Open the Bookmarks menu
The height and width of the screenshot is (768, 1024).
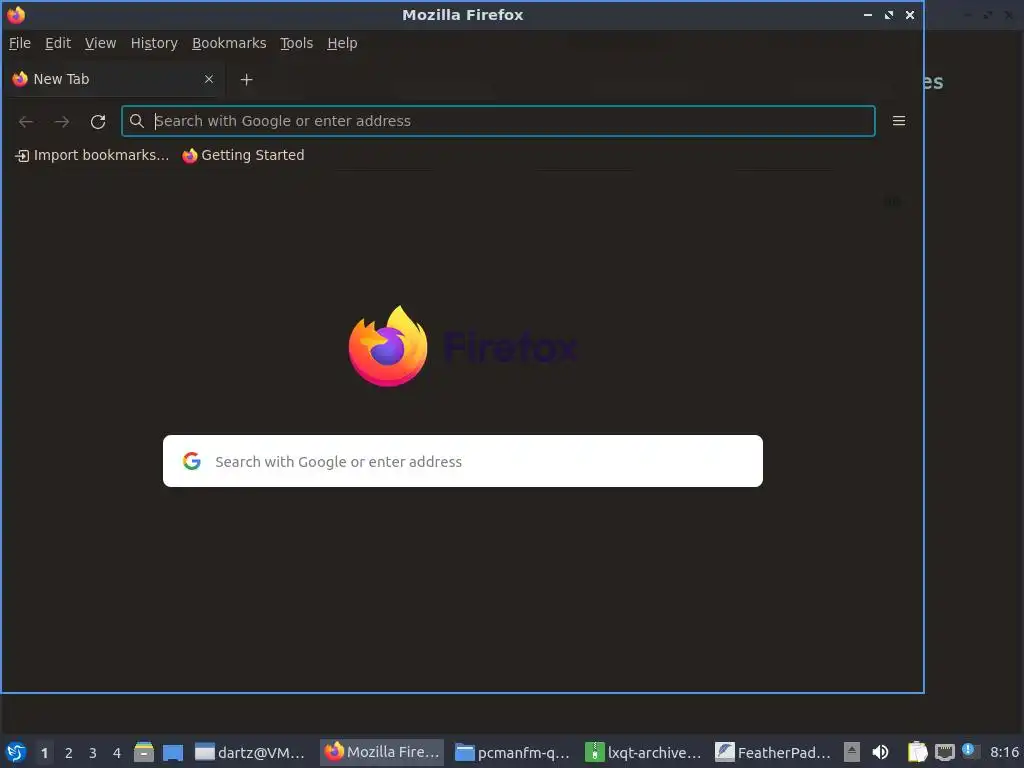tap(229, 43)
